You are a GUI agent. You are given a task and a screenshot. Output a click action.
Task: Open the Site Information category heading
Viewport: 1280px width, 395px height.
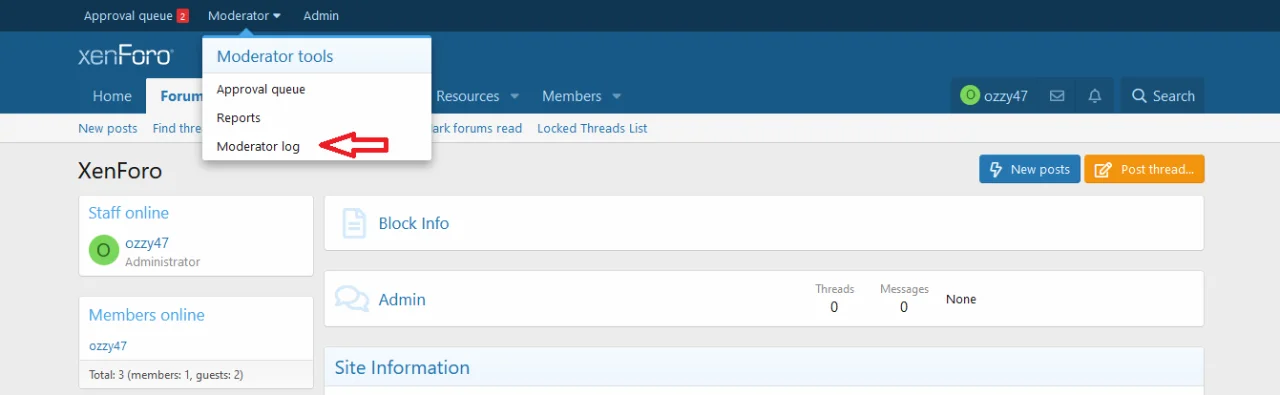pyautogui.click(x=402, y=367)
